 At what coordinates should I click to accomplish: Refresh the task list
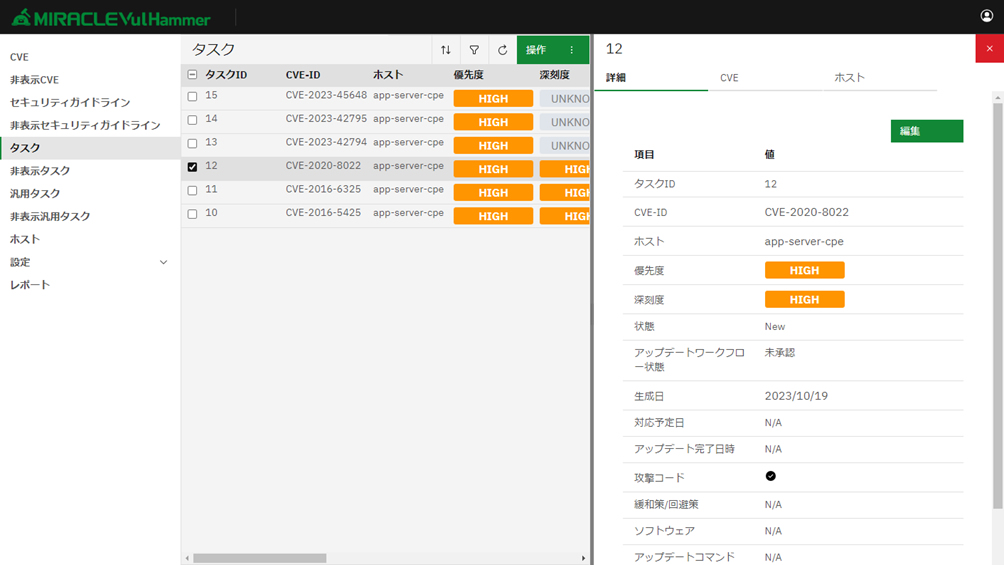click(502, 50)
